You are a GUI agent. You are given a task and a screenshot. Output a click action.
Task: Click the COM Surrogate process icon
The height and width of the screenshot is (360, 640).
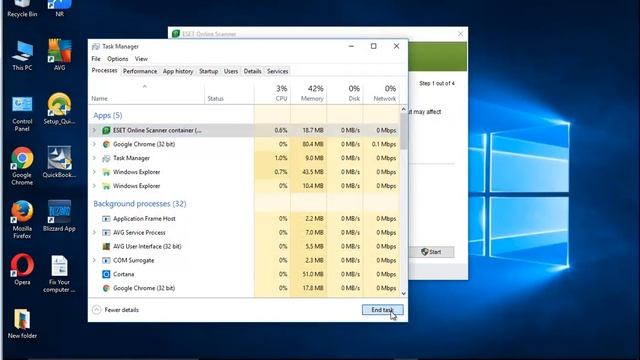coord(106,260)
